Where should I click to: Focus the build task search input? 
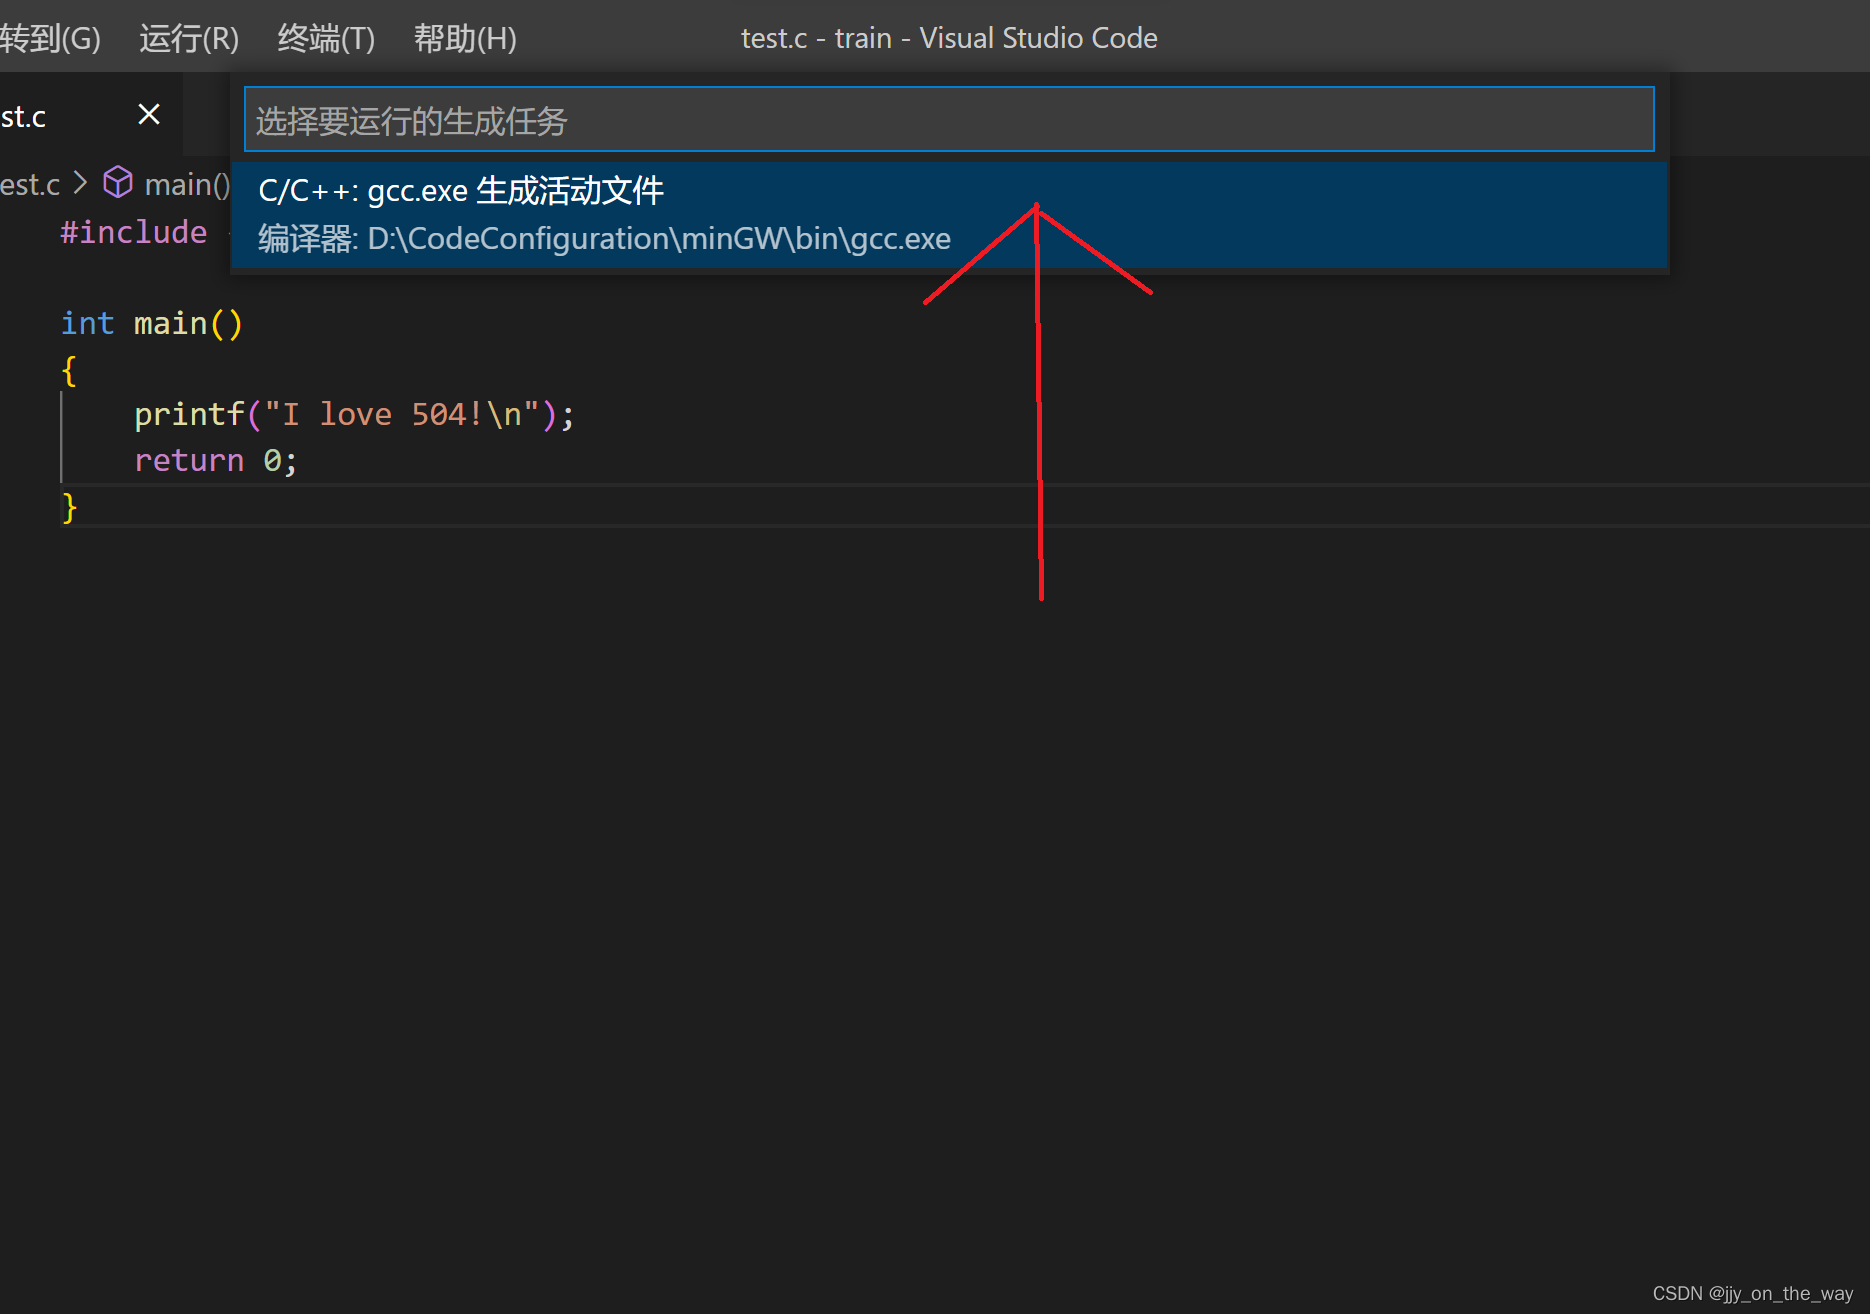(949, 120)
